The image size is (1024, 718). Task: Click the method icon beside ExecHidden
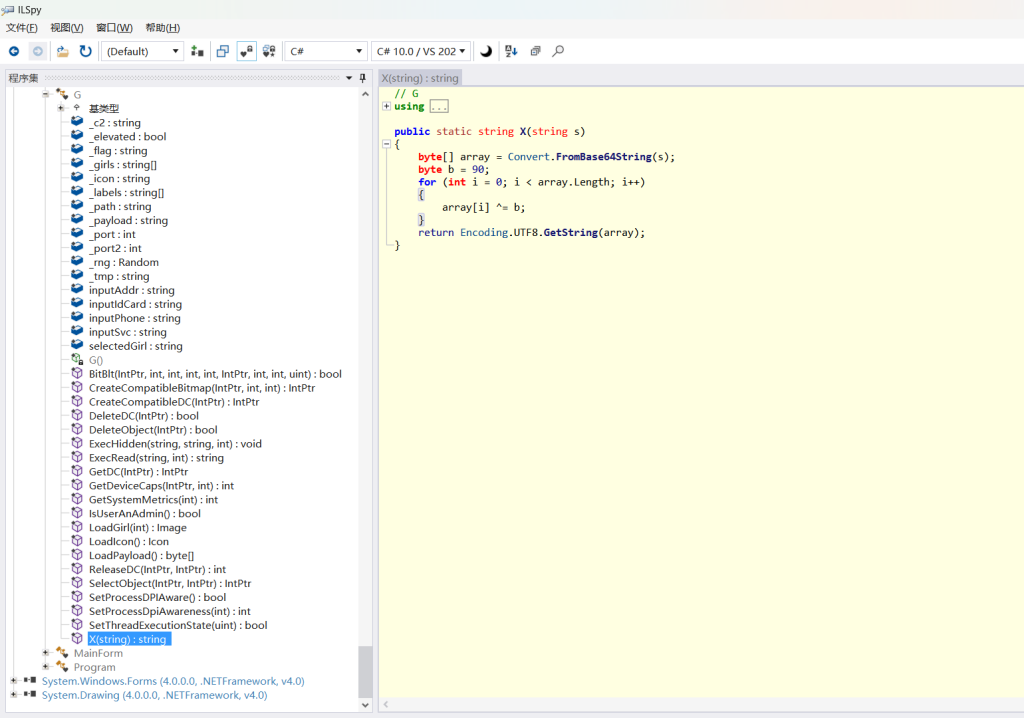(77, 443)
